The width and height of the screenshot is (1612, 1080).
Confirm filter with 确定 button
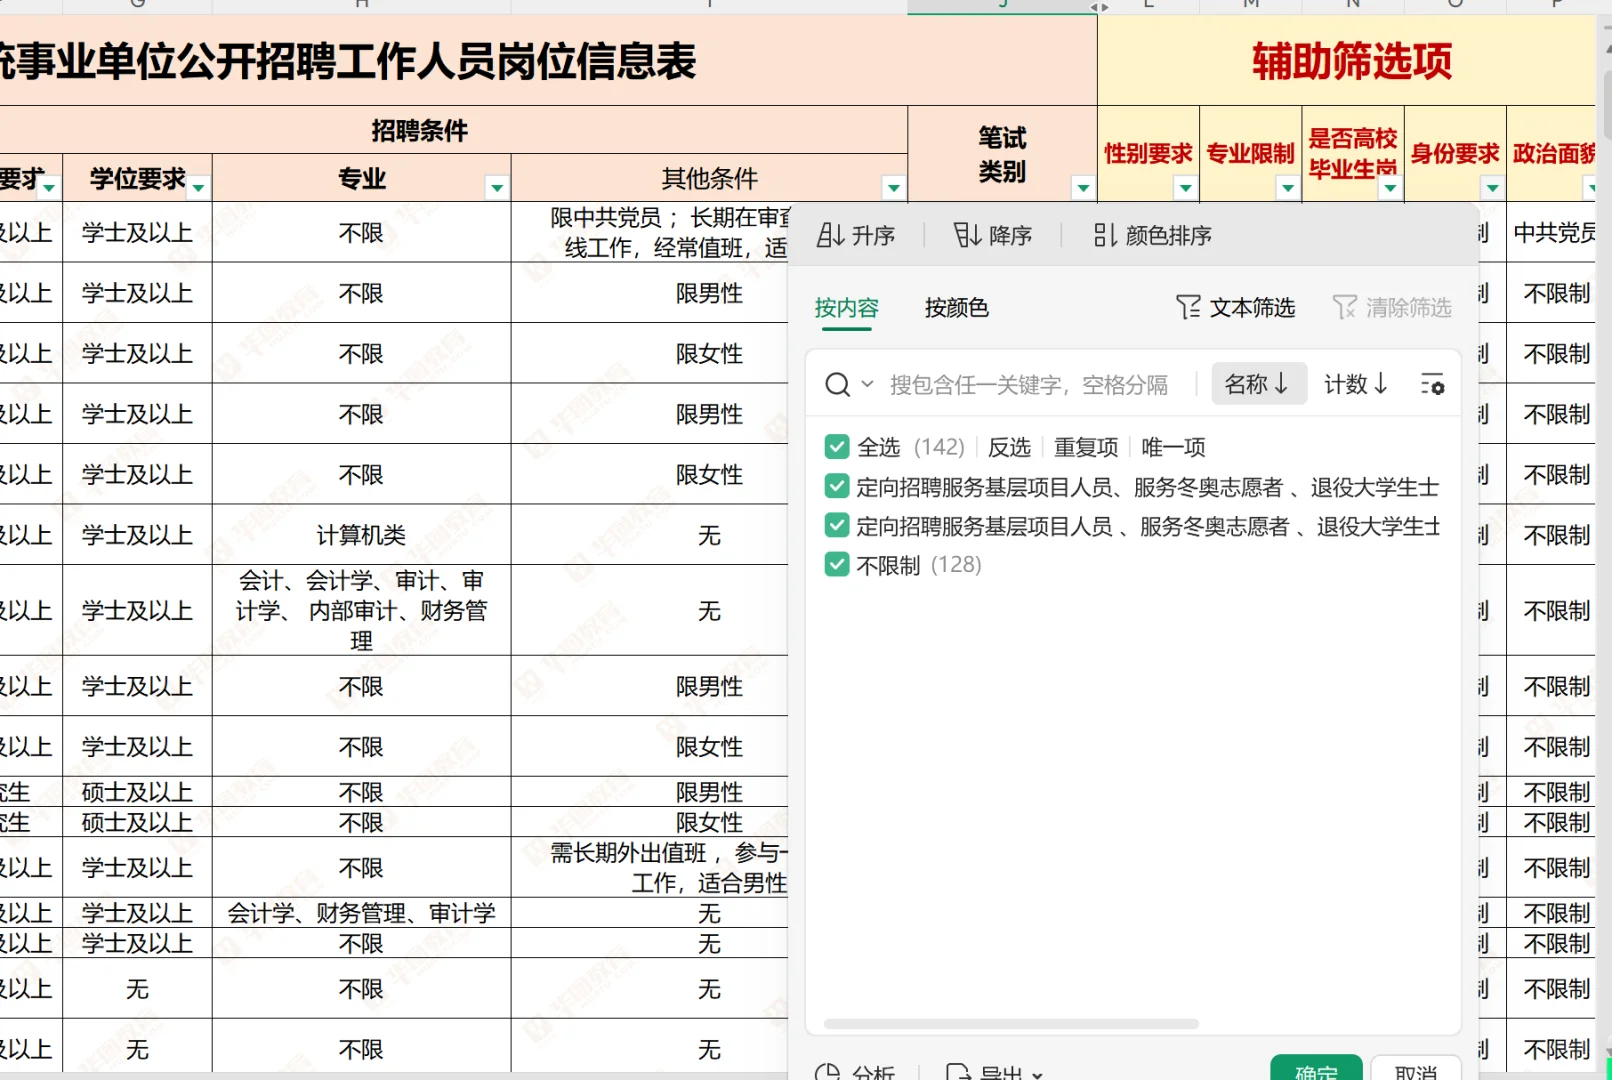[1316, 1069]
